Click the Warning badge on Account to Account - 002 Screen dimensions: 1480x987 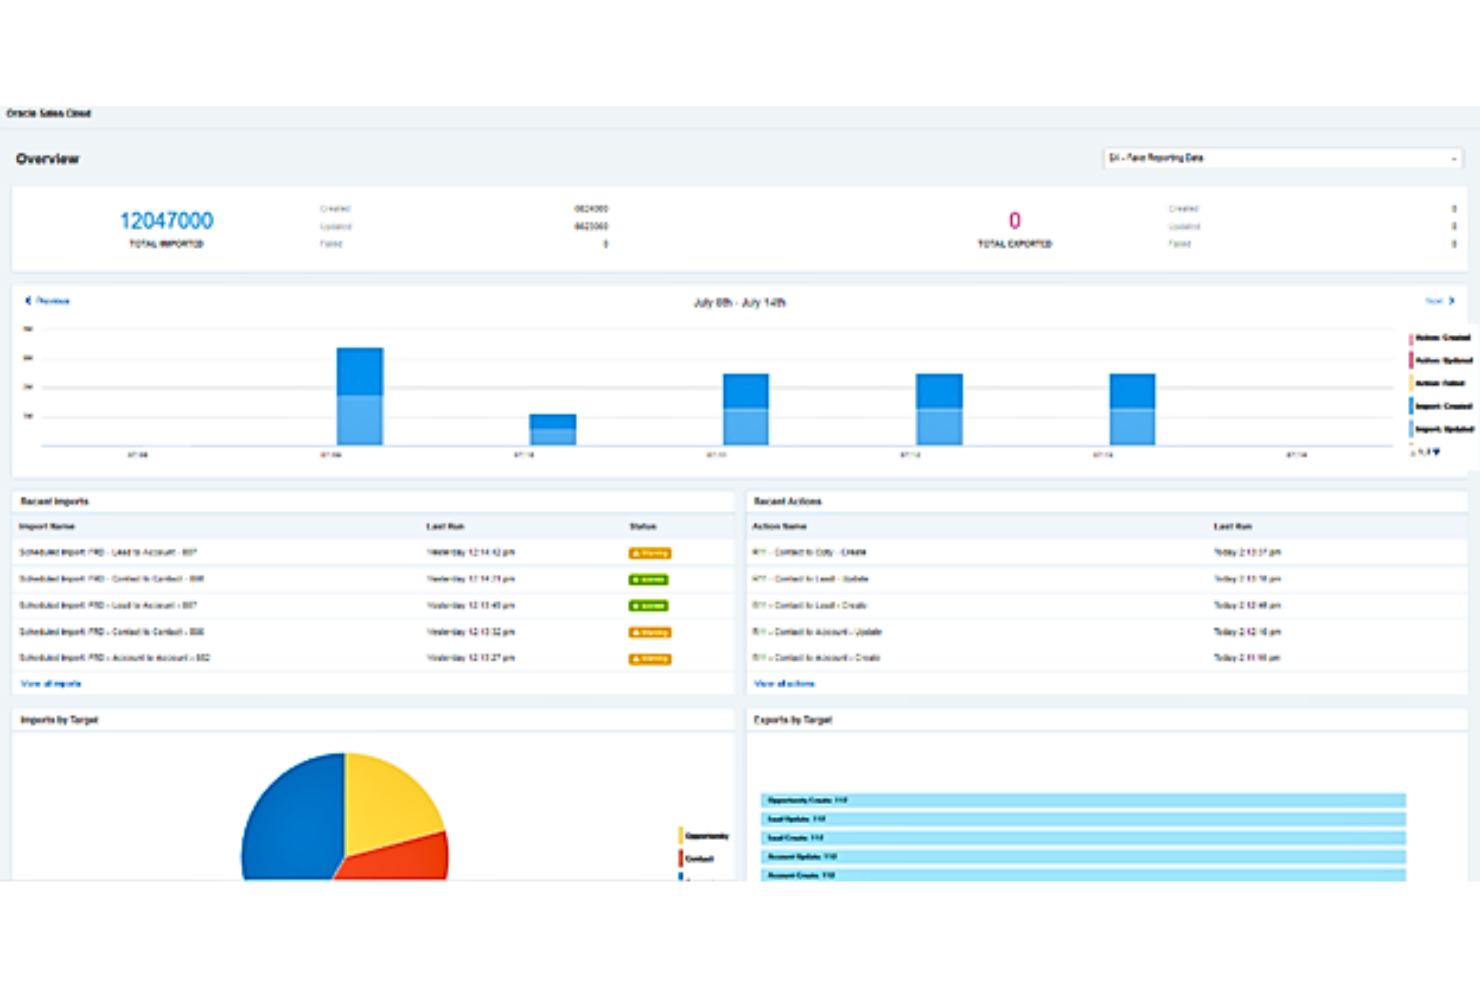click(650, 658)
